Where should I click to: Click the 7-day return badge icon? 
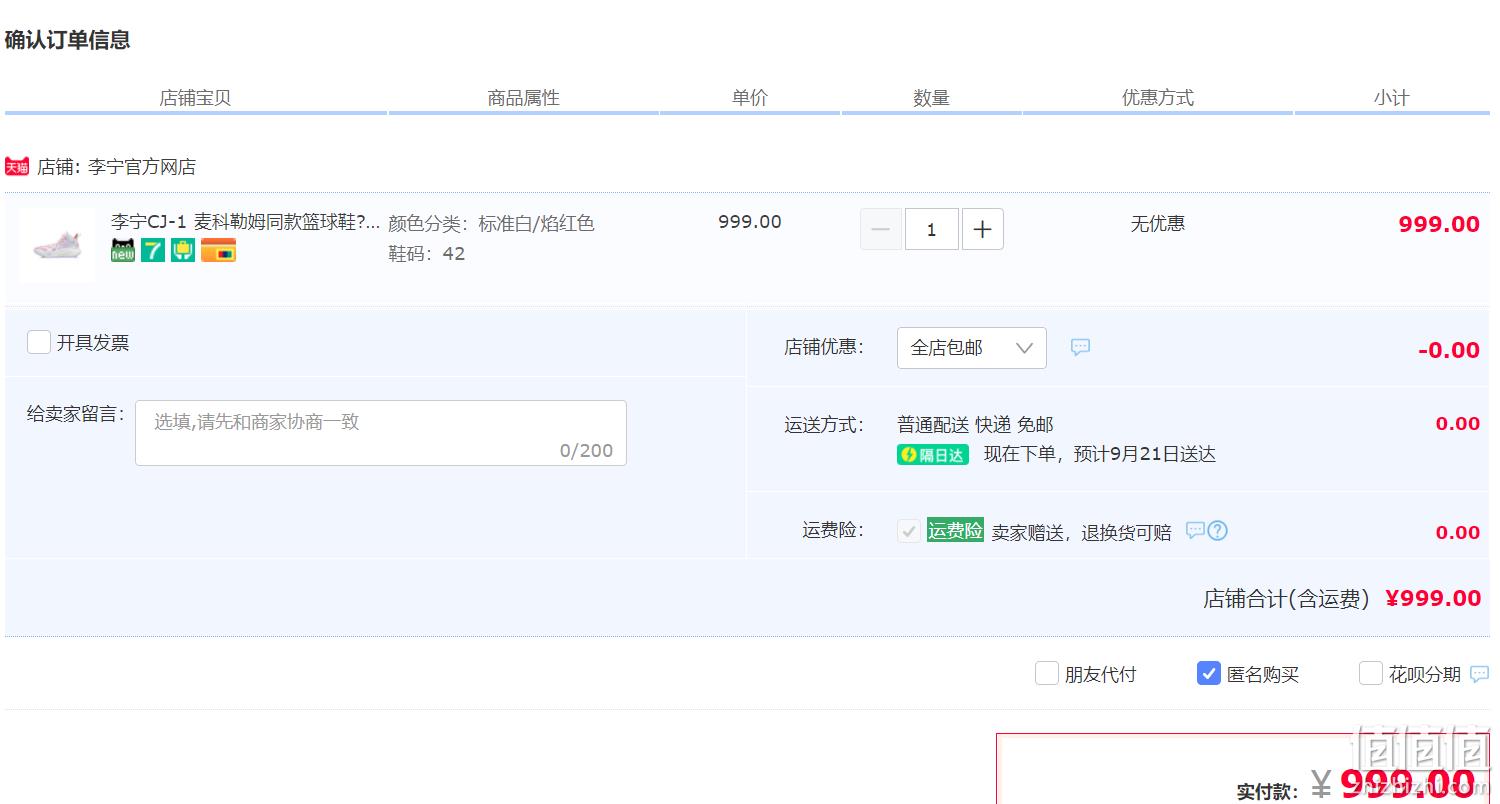[x=152, y=250]
